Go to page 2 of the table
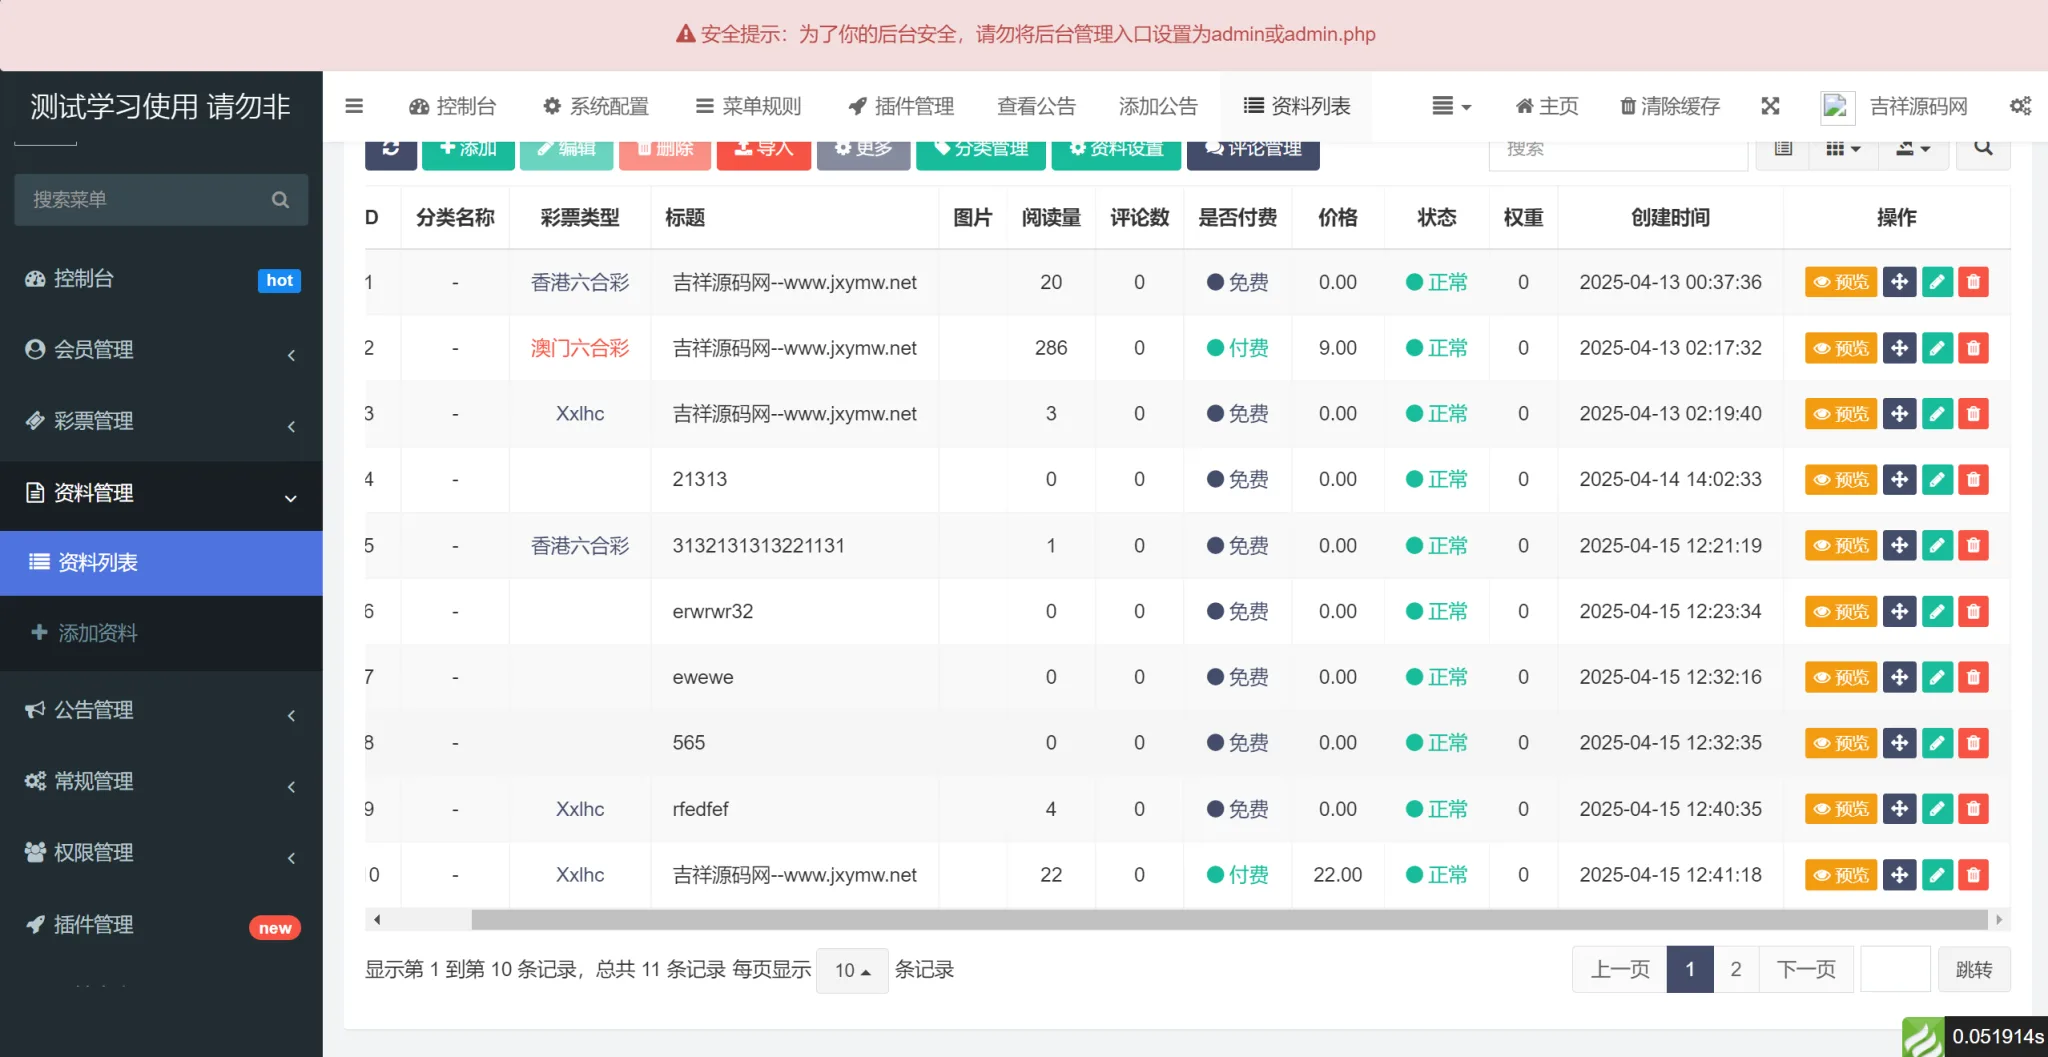 [1736, 969]
